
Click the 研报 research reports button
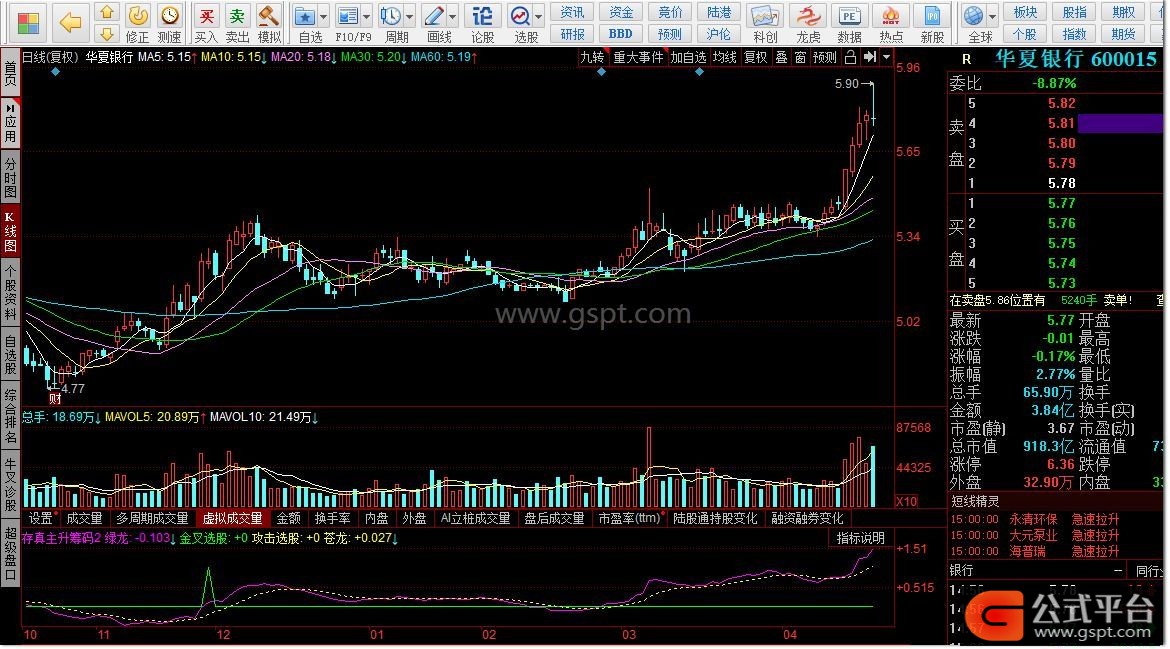click(572, 34)
